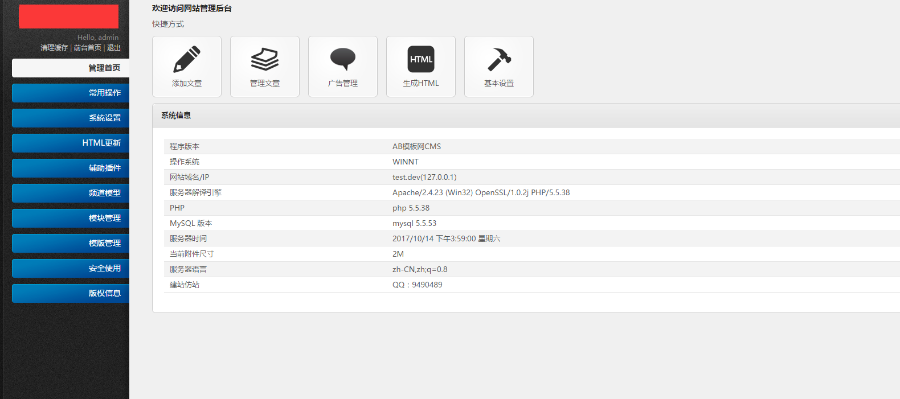The image size is (900, 399).
Task: Expand the 模块管理 sidebar menu
Action: (x=71, y=218)
